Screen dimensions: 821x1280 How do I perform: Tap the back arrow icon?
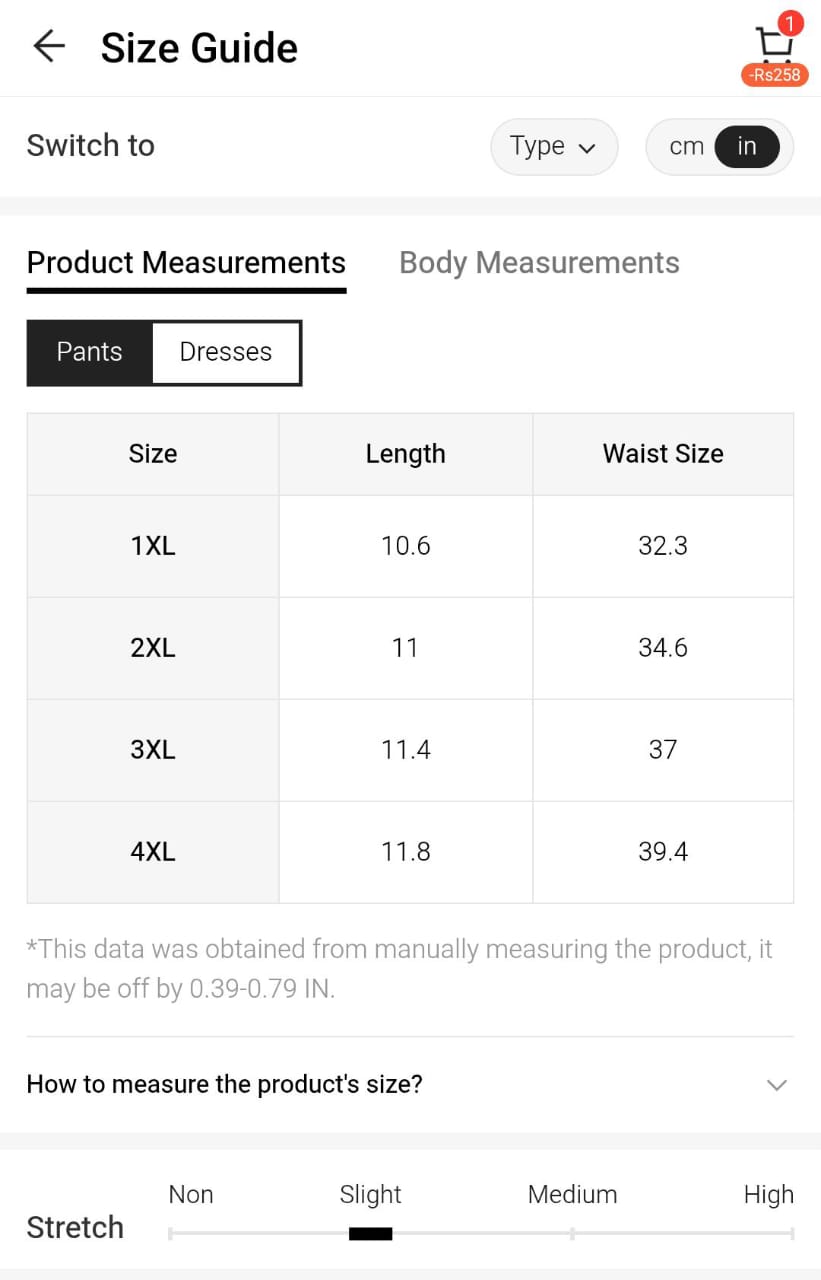tap(49, 47)
